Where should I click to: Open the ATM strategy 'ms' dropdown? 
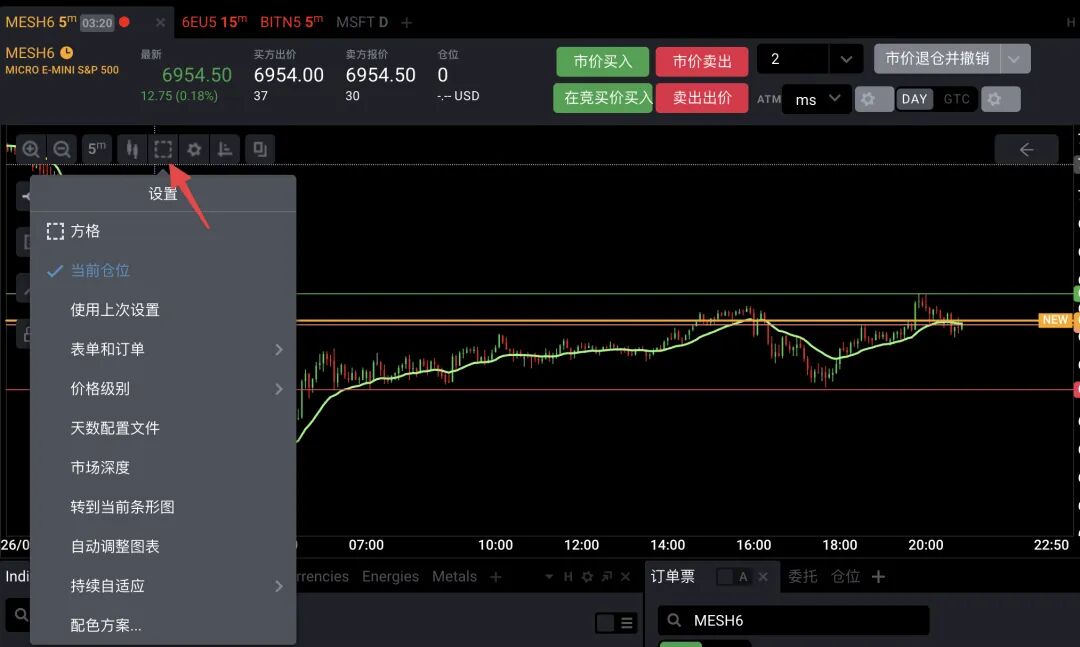pyautogui.click(x=816, y=99)
